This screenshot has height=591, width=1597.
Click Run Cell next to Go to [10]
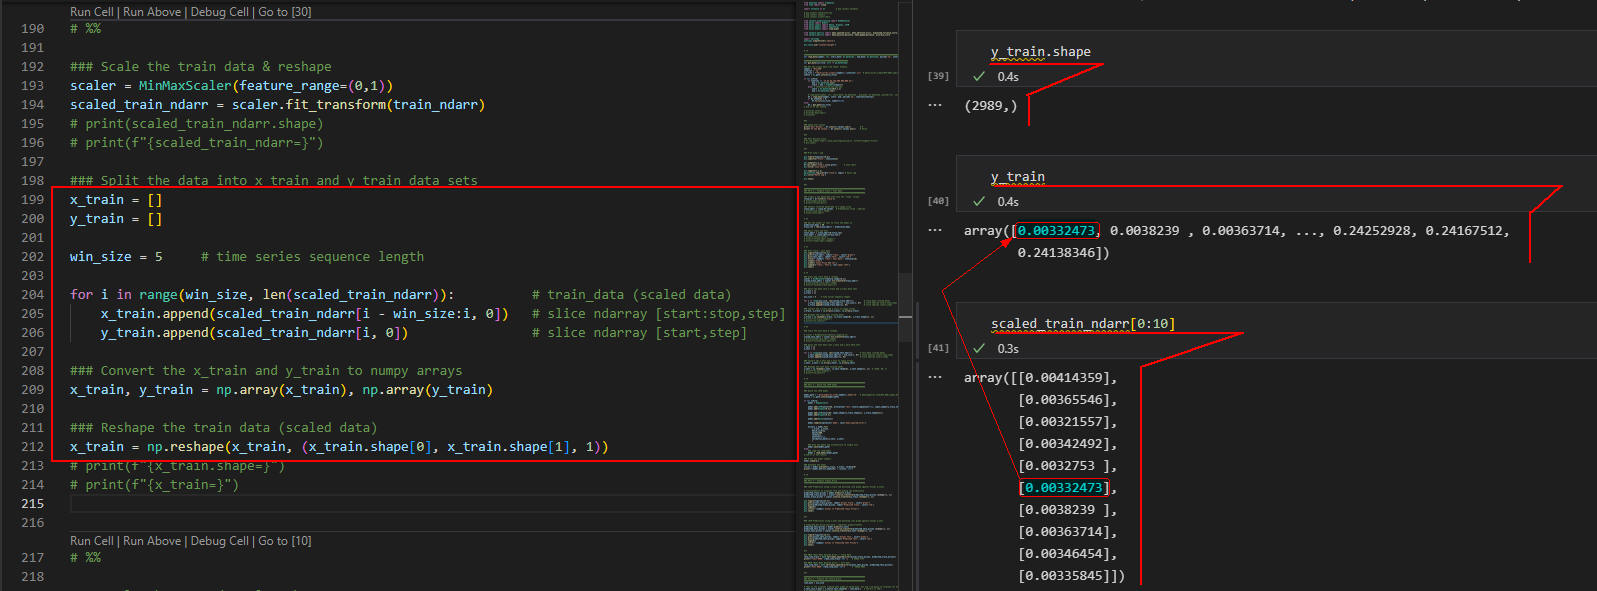coord(92,541)
